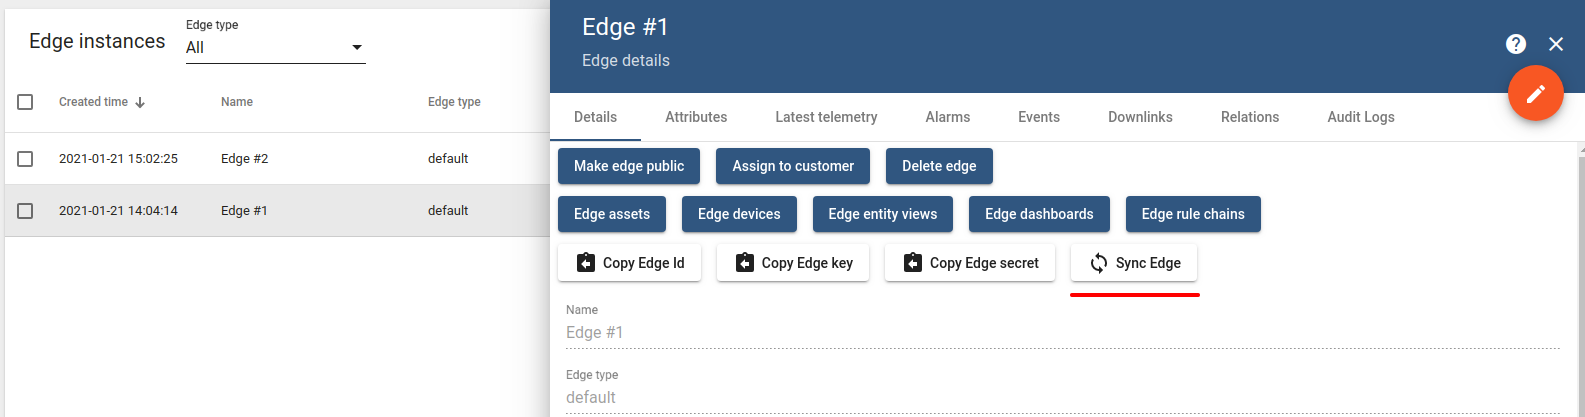Toggle the select-all checkbox in header
This screenshot has width=1585, height=417.
pyautogui.click(x=26, y=102)
